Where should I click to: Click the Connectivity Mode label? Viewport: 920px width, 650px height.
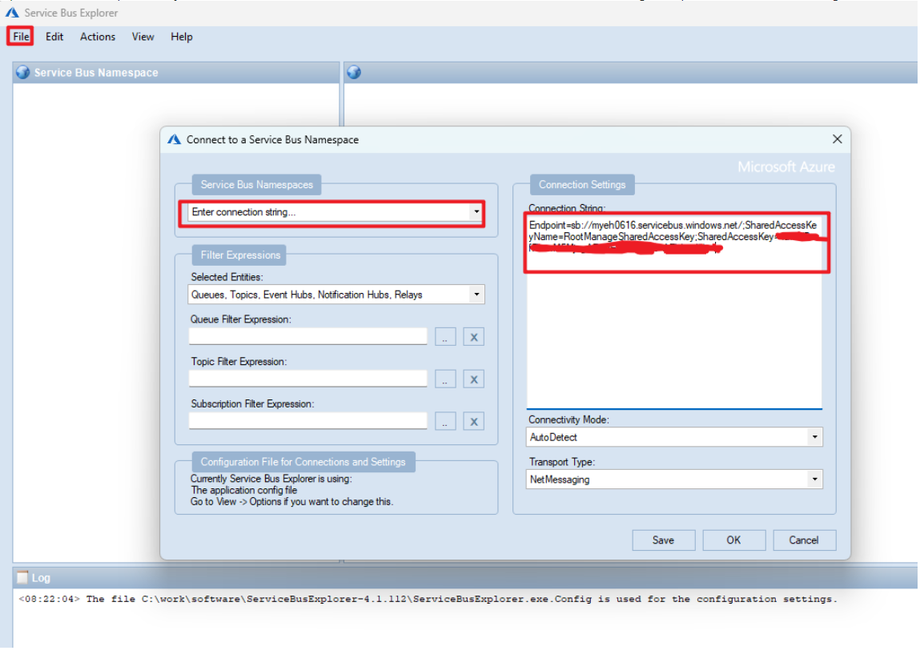[569, 419]
